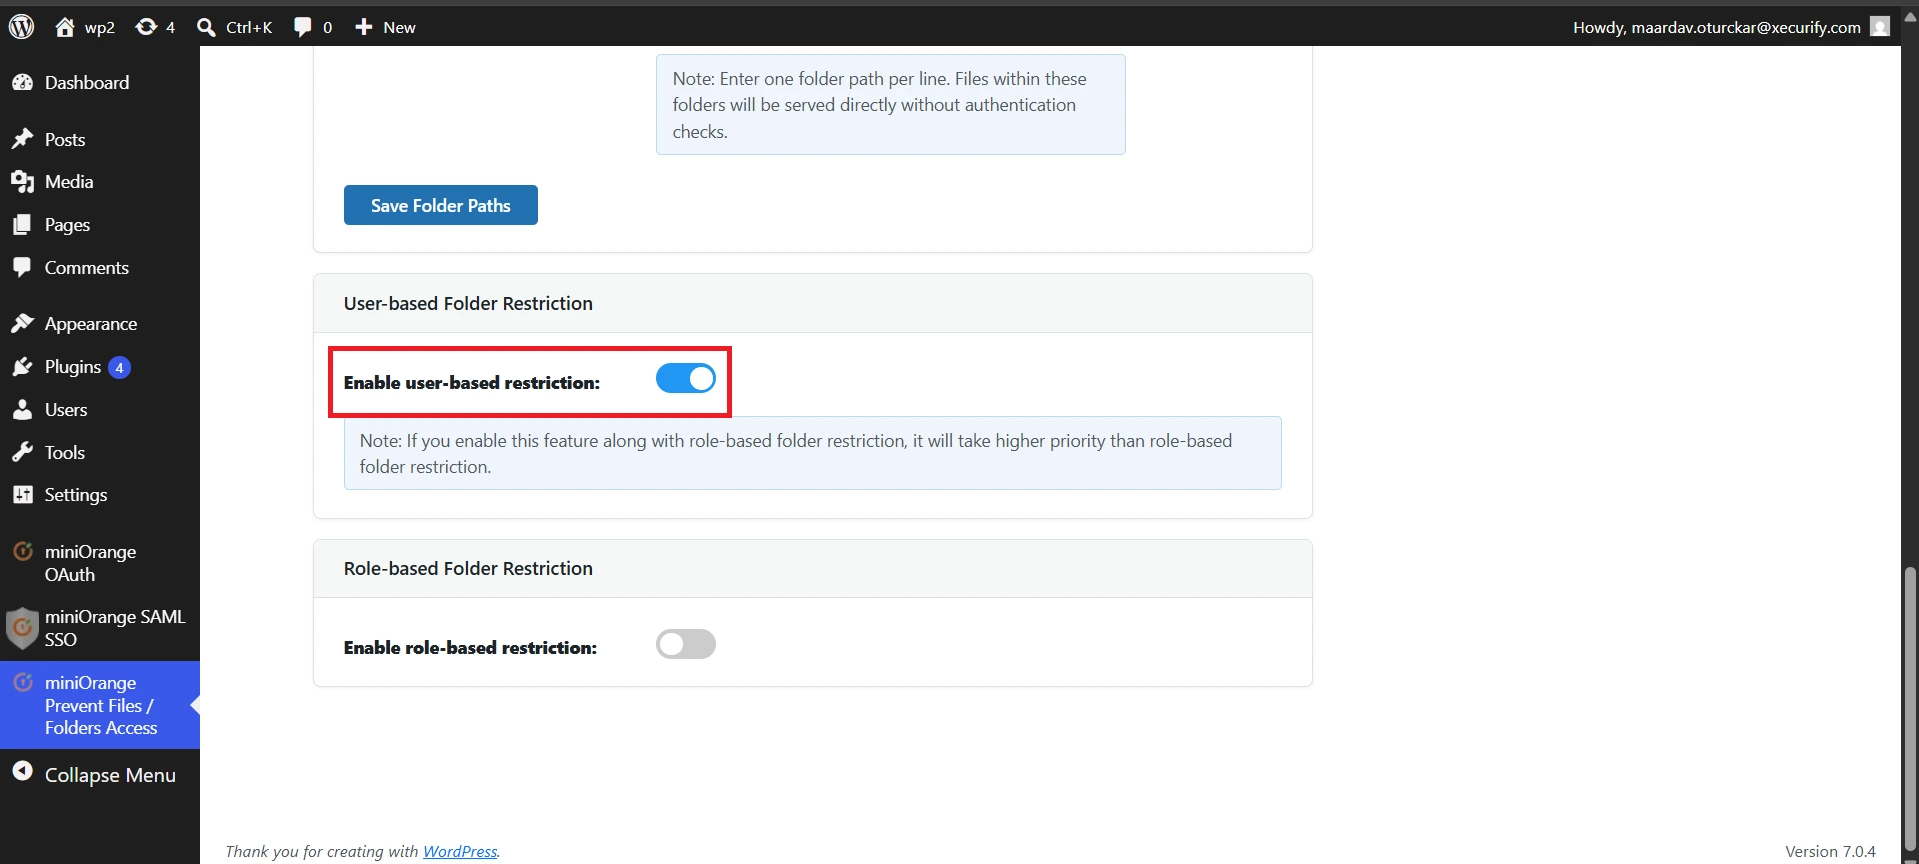Click the Collapse Menu arrow icon
The image size is (1919, 864).
(23, 772)
